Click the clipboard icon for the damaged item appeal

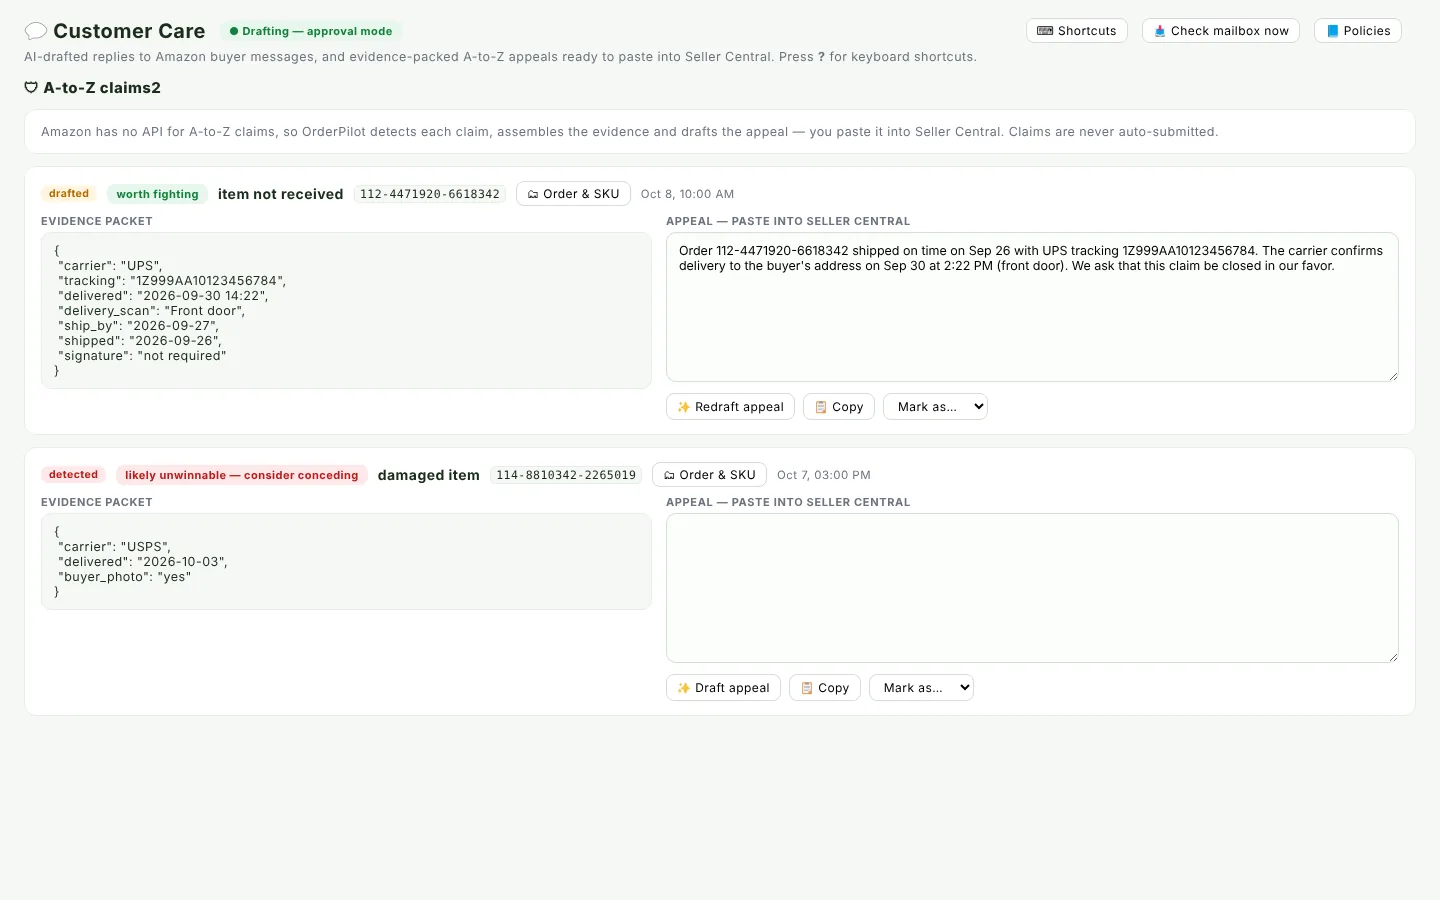click(x=807, y=688)
